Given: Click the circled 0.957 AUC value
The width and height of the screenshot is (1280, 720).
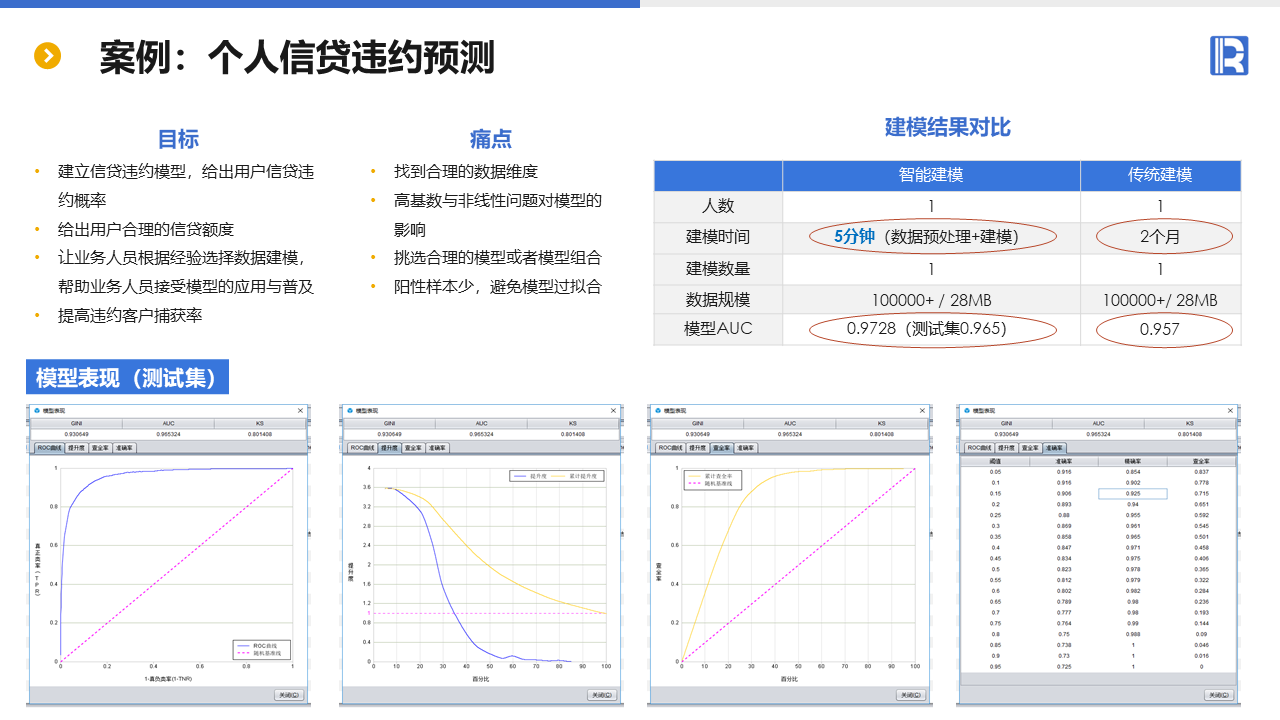Looking at the screenshot, I should point(1160,329).
